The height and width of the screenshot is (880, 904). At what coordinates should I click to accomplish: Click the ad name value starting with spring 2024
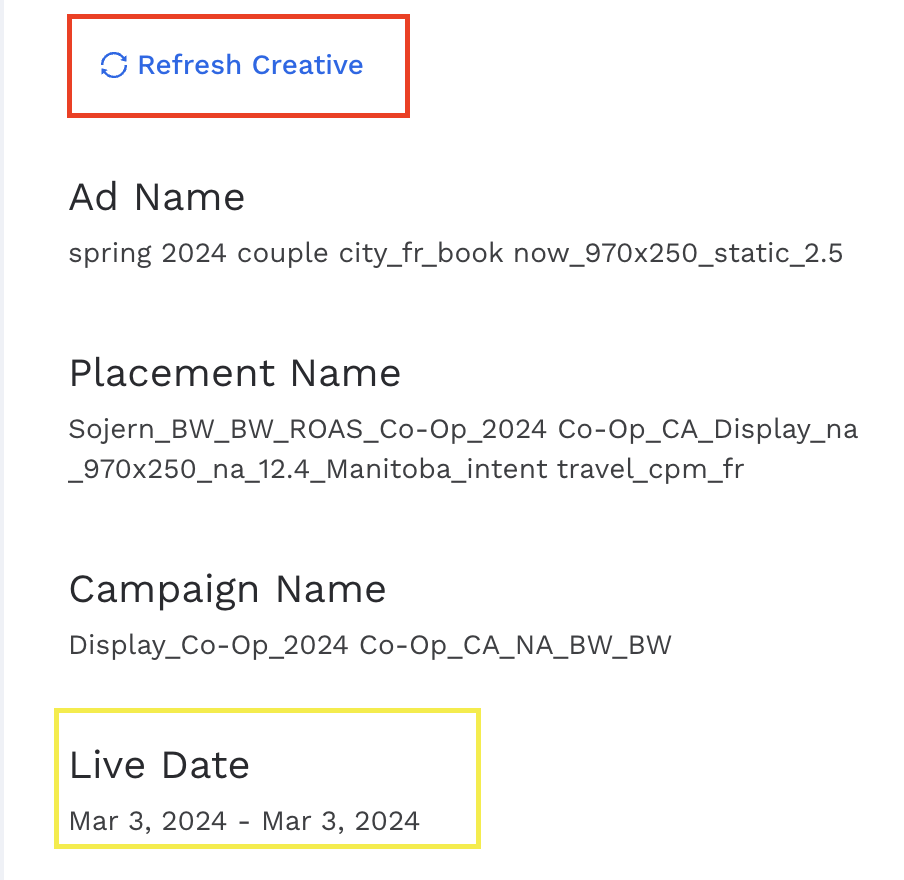point(455,253)
